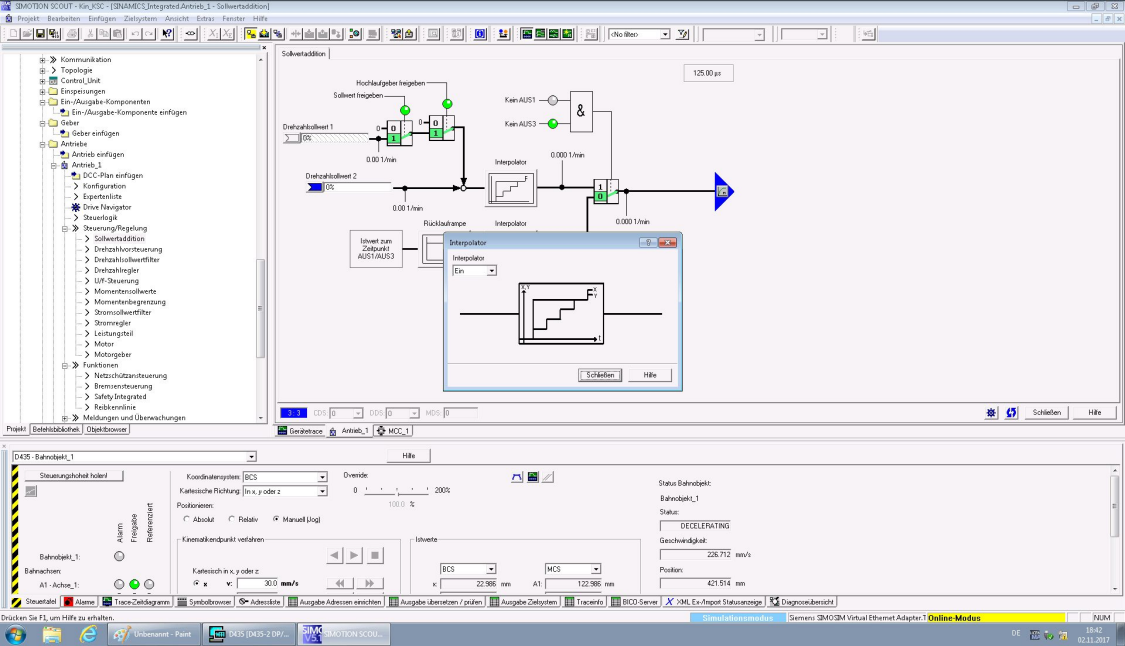Click the context help arrow icon
Image resolution: width=1125 pixels, height=646 pixels.
pyautogui.click(x=167, y=34)
